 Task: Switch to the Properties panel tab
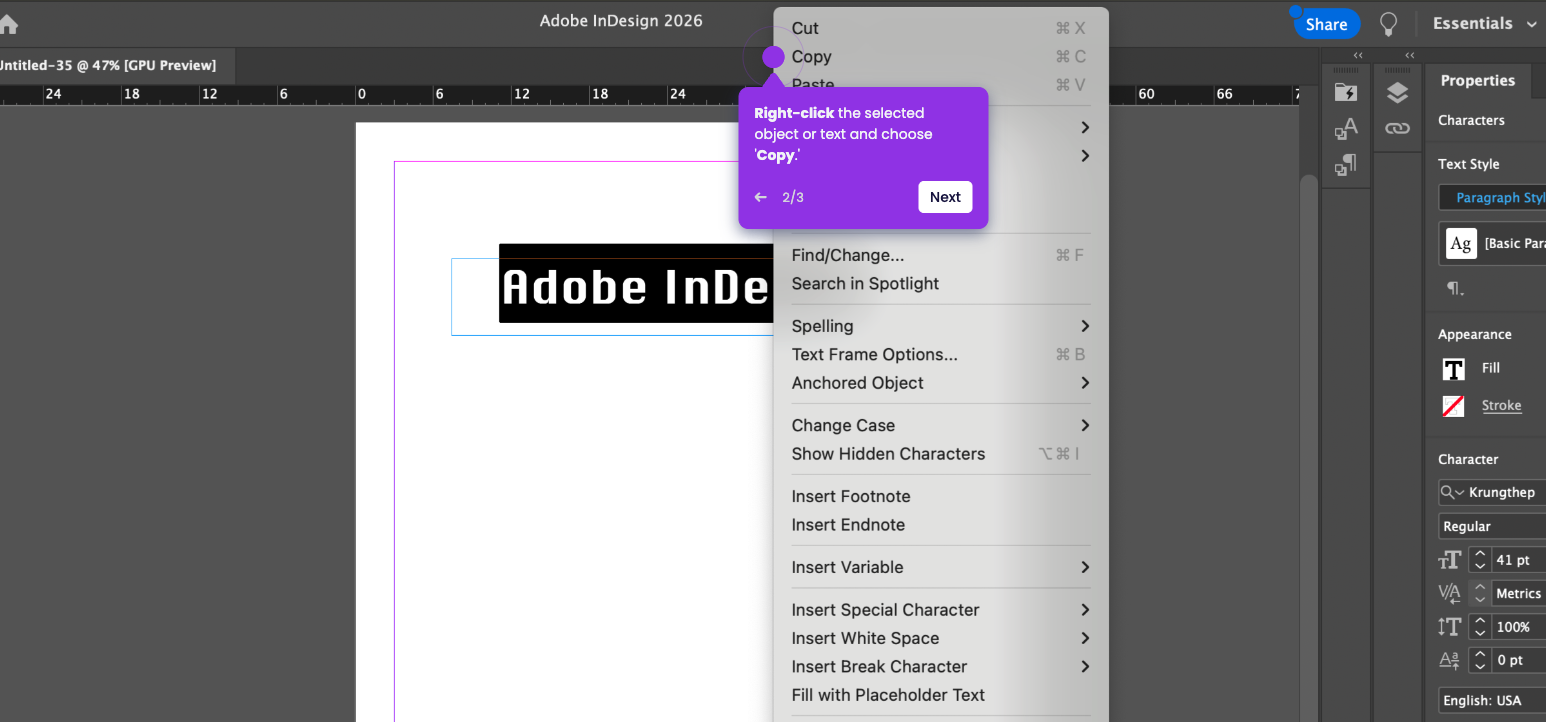[x=1477, y=81]
